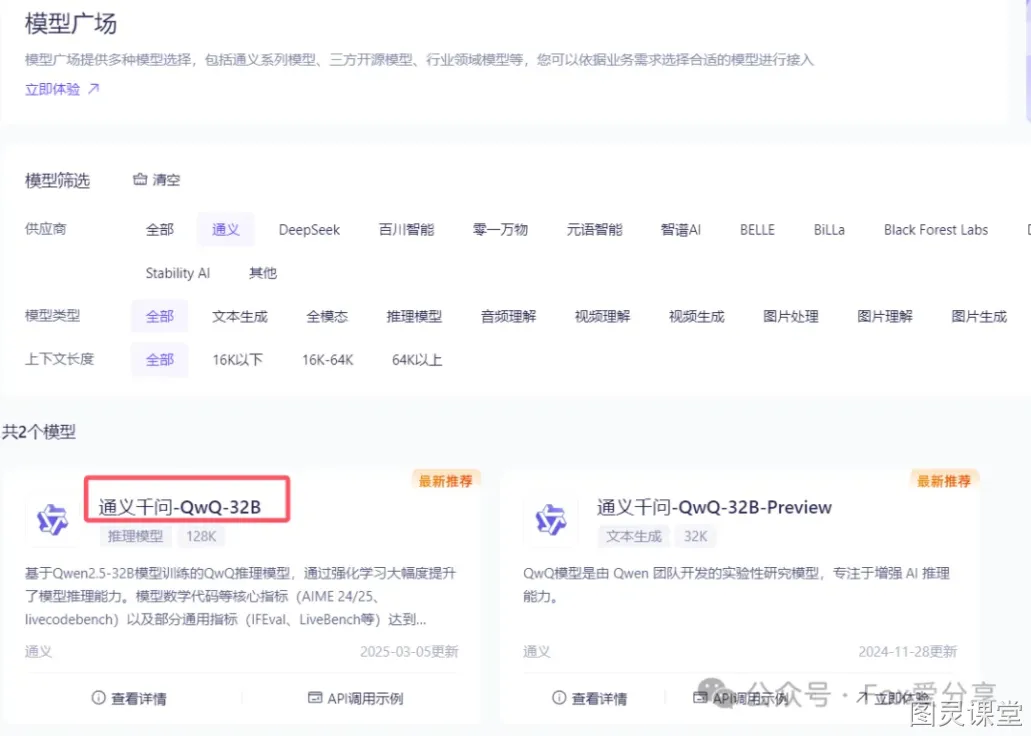The image size is (1031, 736).
Task: Select 全部 in the 供应商 row
Action: point(160,230)
